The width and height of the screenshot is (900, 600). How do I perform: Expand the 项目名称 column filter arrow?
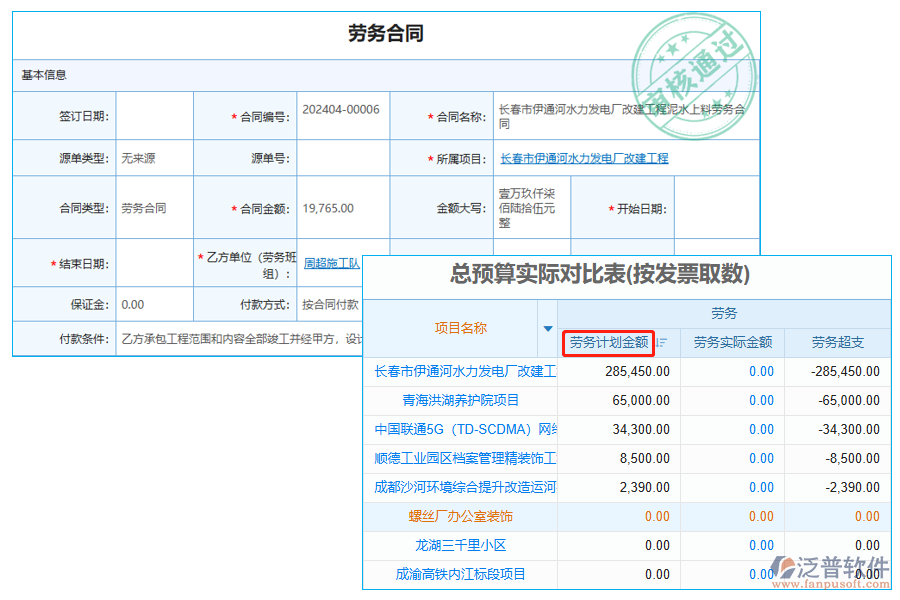(547, 327)
